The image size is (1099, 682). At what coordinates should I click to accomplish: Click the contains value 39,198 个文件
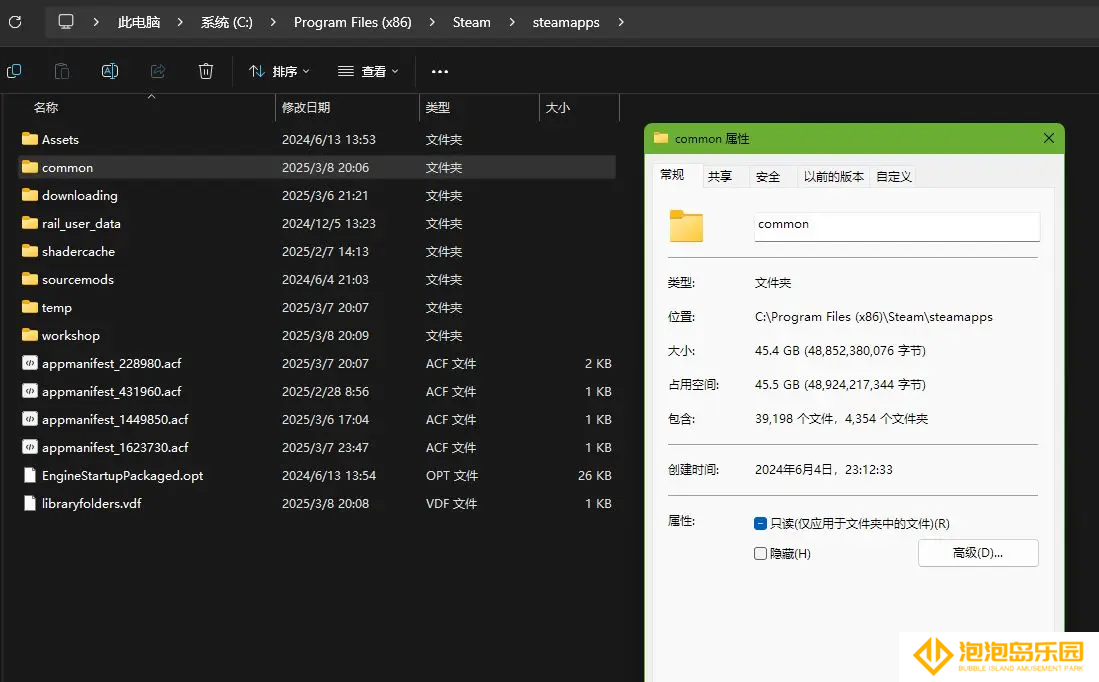click(841, 419)
